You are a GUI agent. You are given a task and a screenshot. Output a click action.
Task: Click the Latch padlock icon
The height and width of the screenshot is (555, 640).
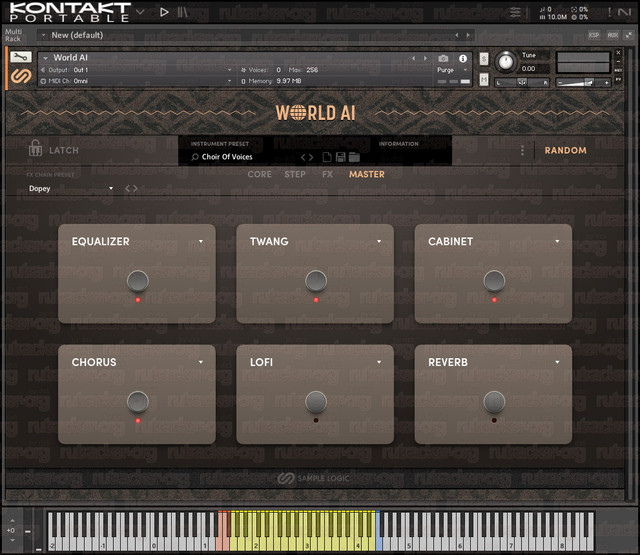pyautogui.click(x=35, y=148)
